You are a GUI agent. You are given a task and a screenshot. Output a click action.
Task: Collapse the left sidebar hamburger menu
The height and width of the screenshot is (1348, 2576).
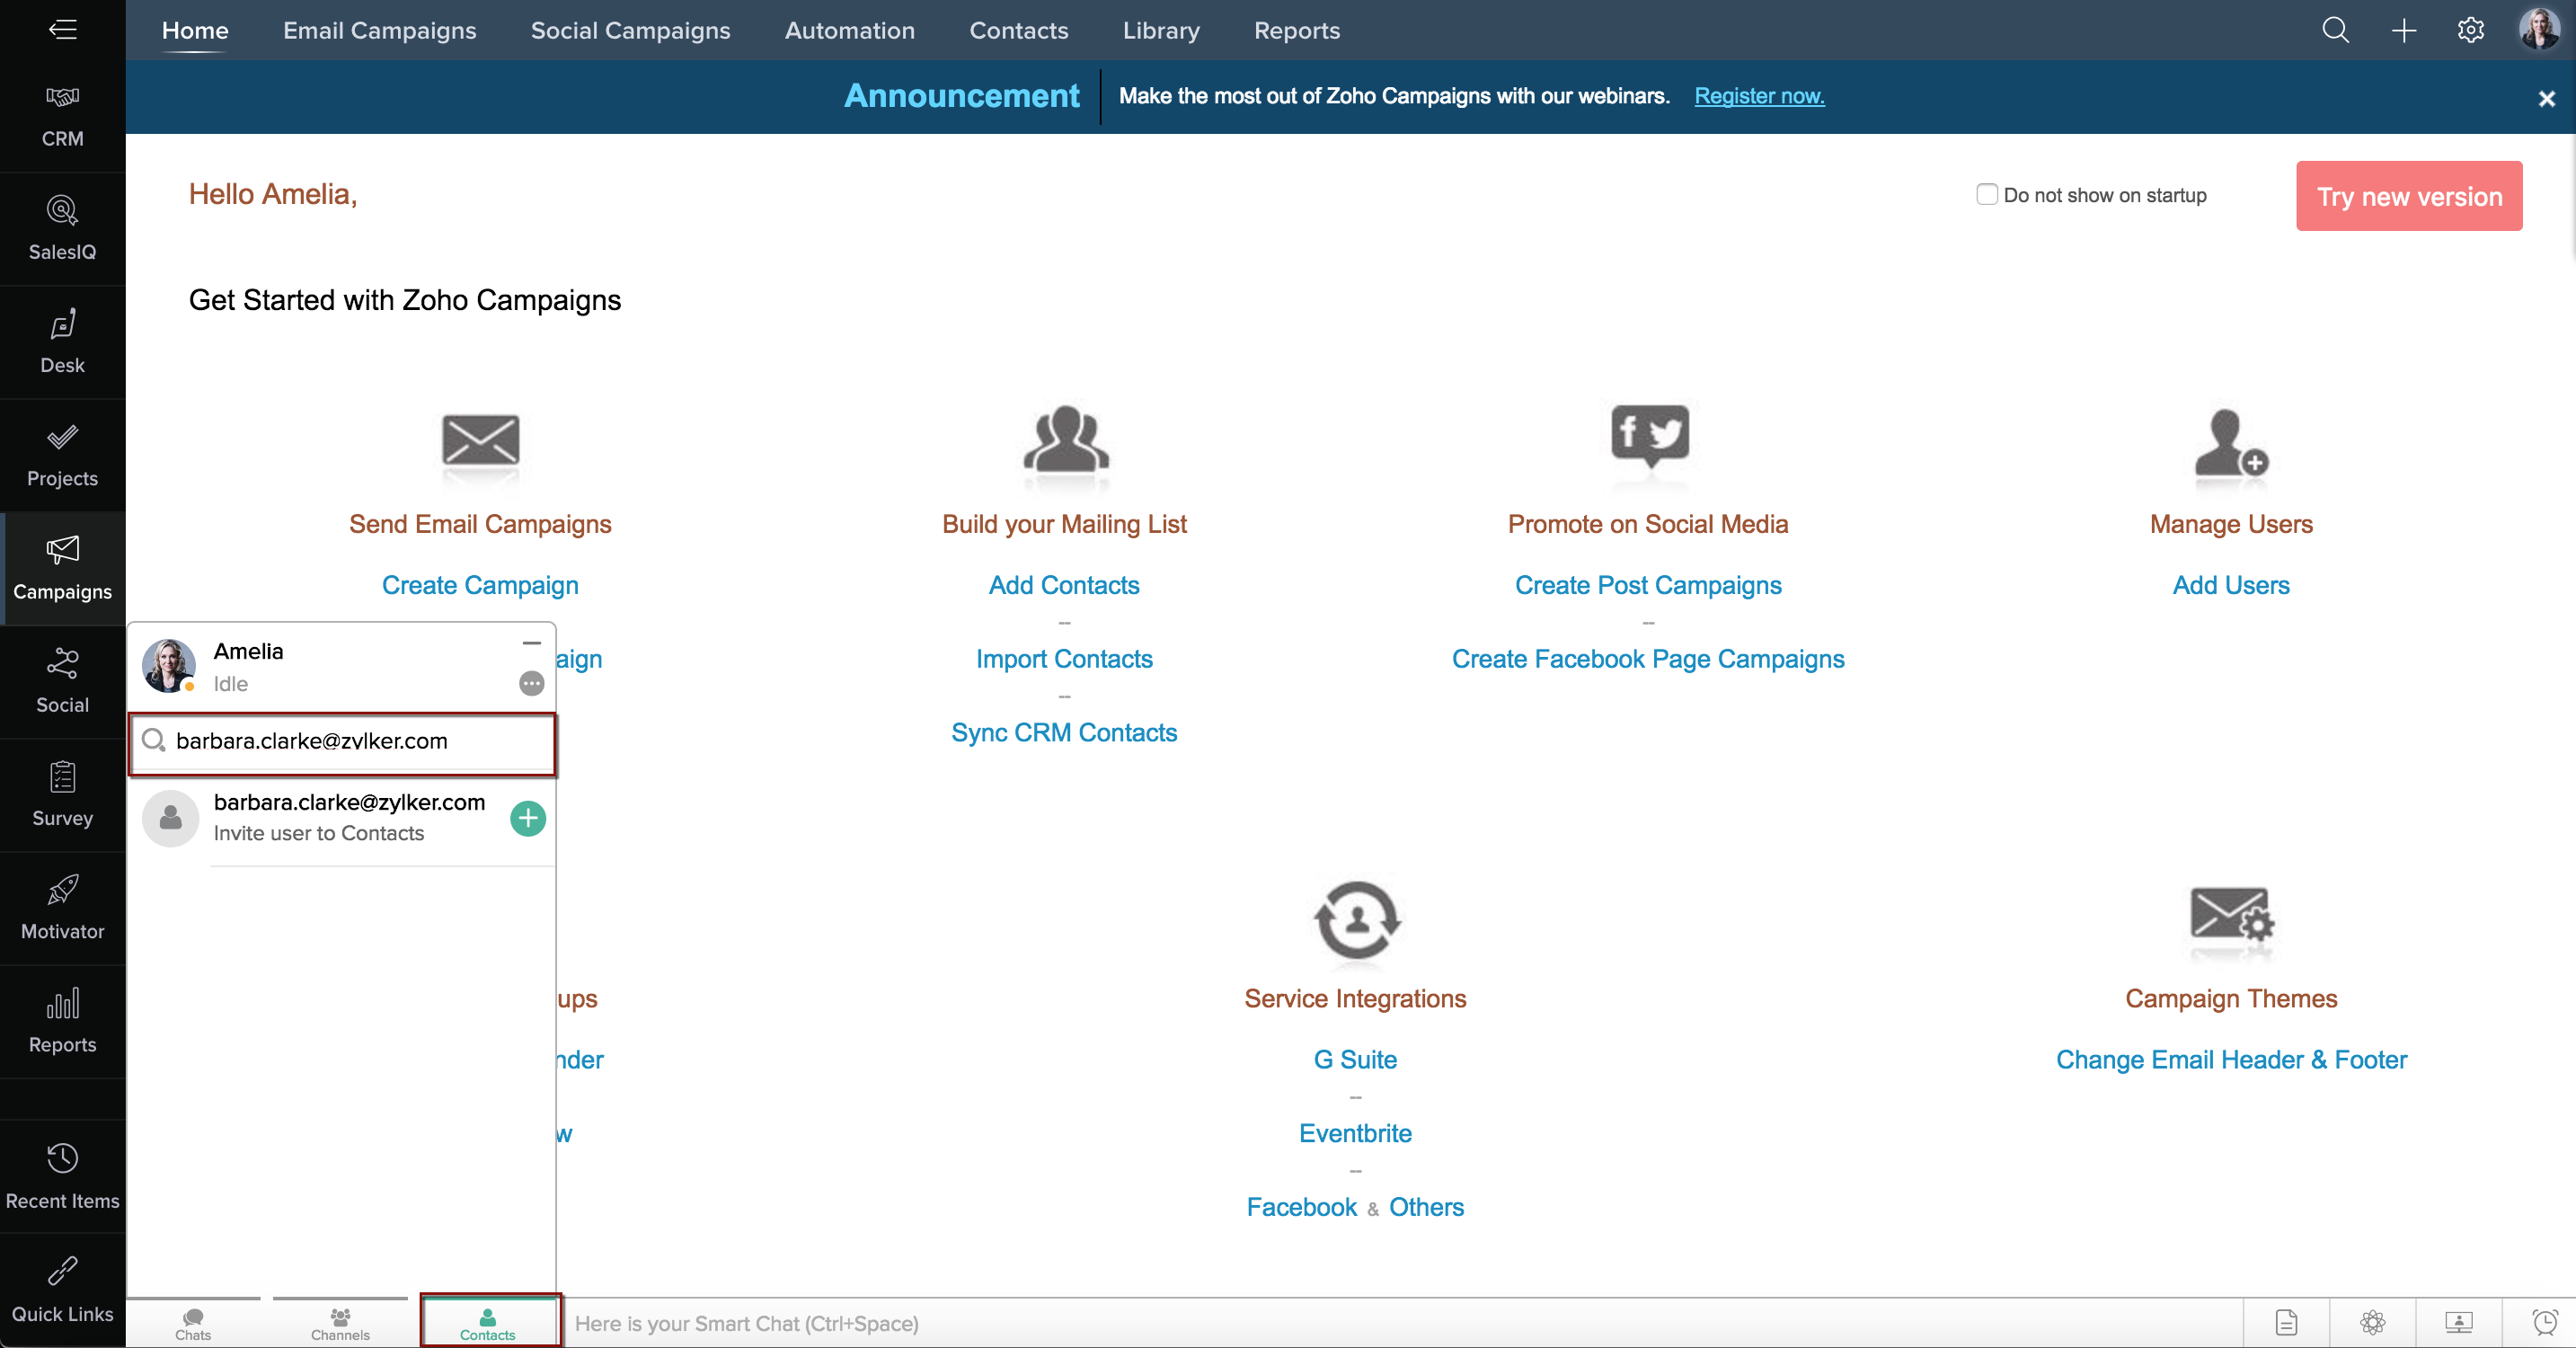(x=62, y=29)
